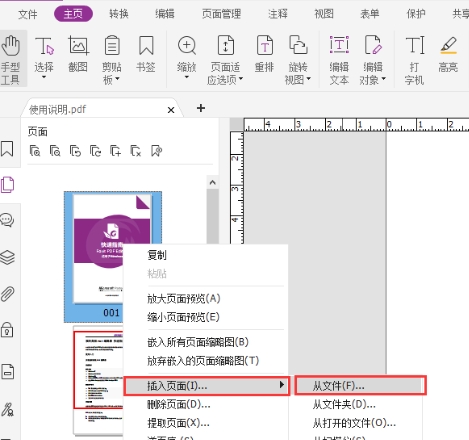The height and width of the screenshot is (440, 469).
Task: Choose 提取页面(X)... from context menu
Action: tap(205, 423)
